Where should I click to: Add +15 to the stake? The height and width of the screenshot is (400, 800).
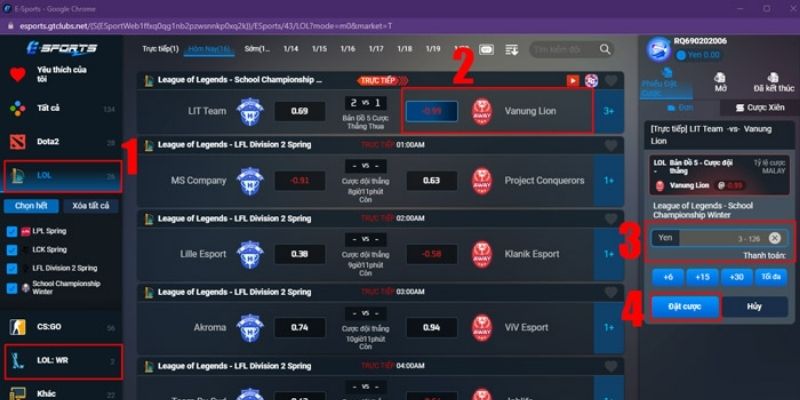(x=703, y=278)
